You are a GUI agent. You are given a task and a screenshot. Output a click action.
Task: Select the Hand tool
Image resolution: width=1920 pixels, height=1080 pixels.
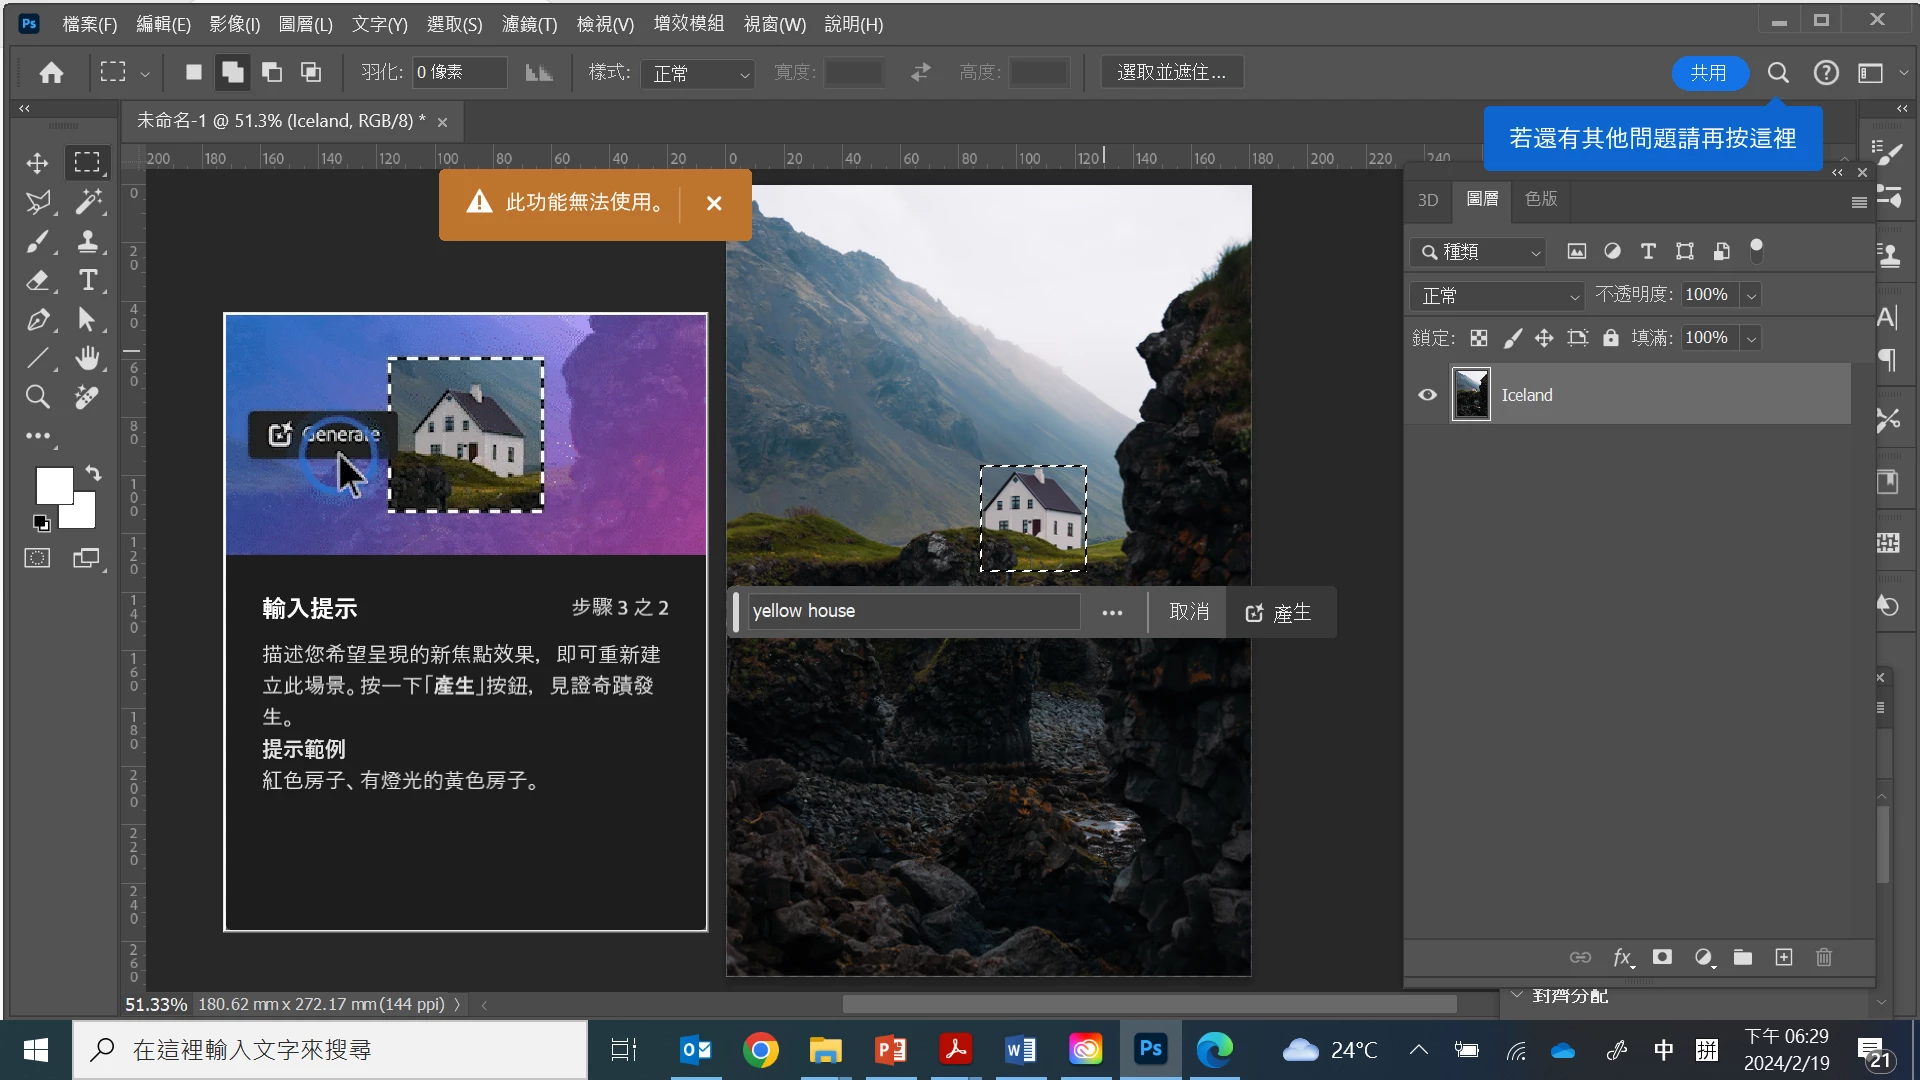pyautogui.click(x=88, y=358)
